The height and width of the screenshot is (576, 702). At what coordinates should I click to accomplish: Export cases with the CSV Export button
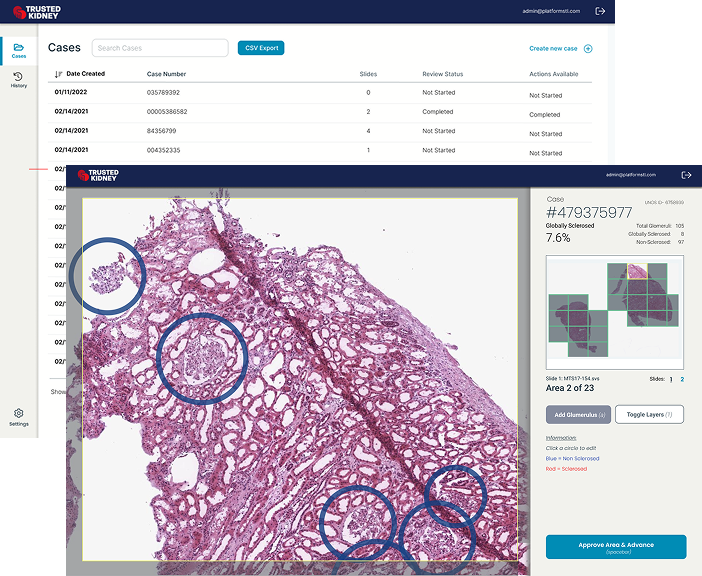pyautogui.click(x=261, y=48)
